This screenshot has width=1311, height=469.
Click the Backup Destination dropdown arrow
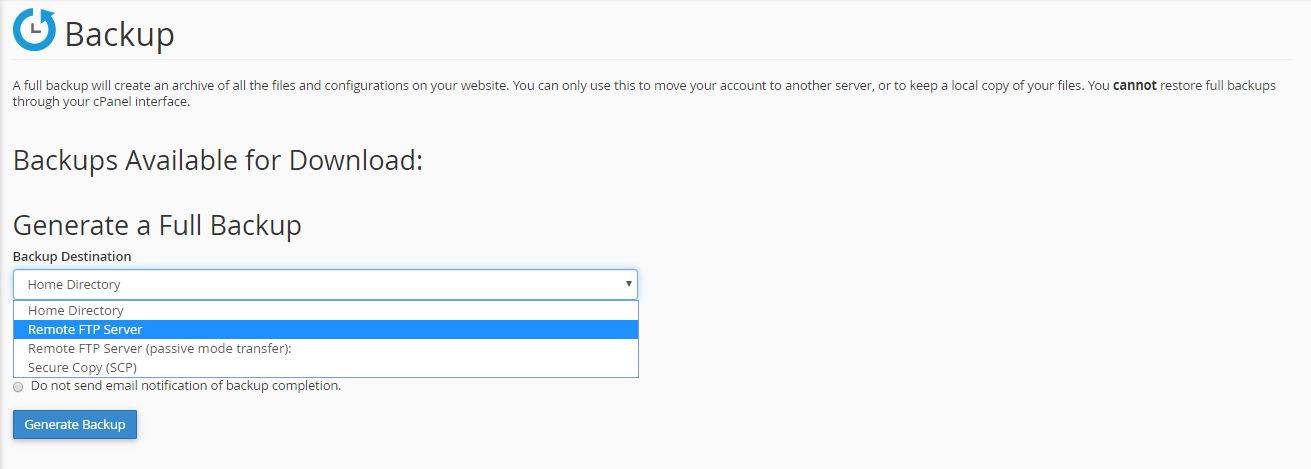pyautogui.click(x=628, y=284)
